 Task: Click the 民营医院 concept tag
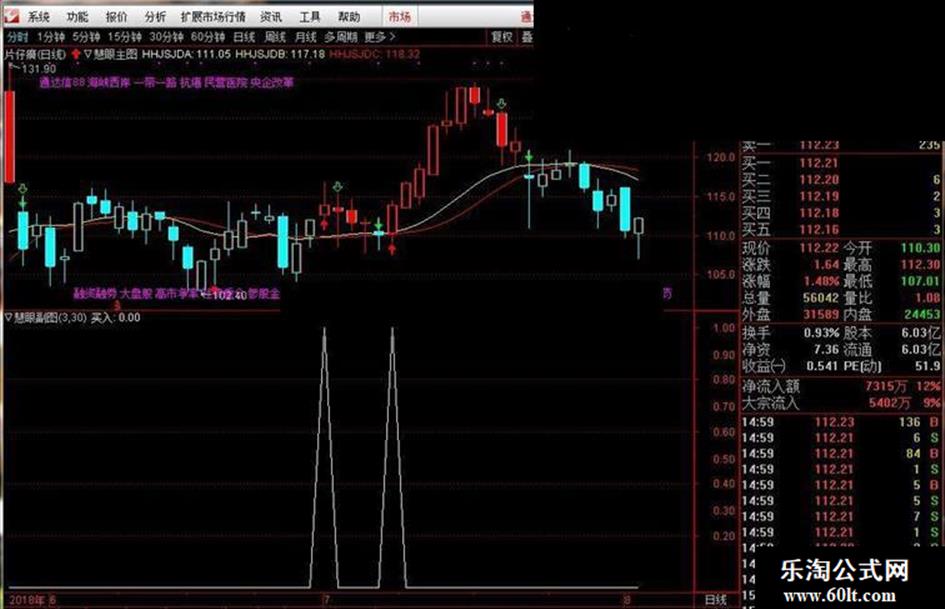[x=225, y=83]
